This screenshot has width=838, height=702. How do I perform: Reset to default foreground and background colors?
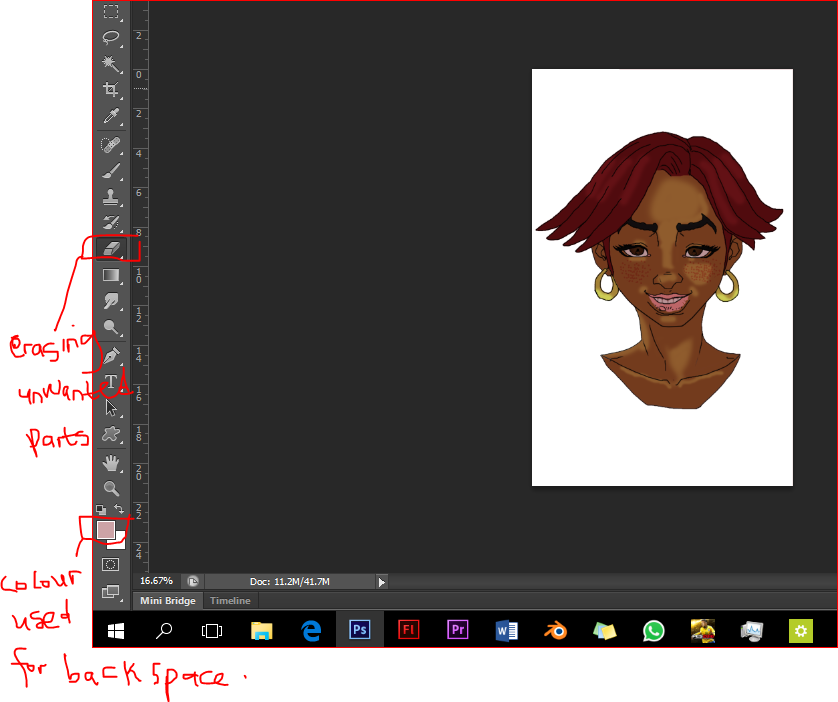[x=100, y=510]
